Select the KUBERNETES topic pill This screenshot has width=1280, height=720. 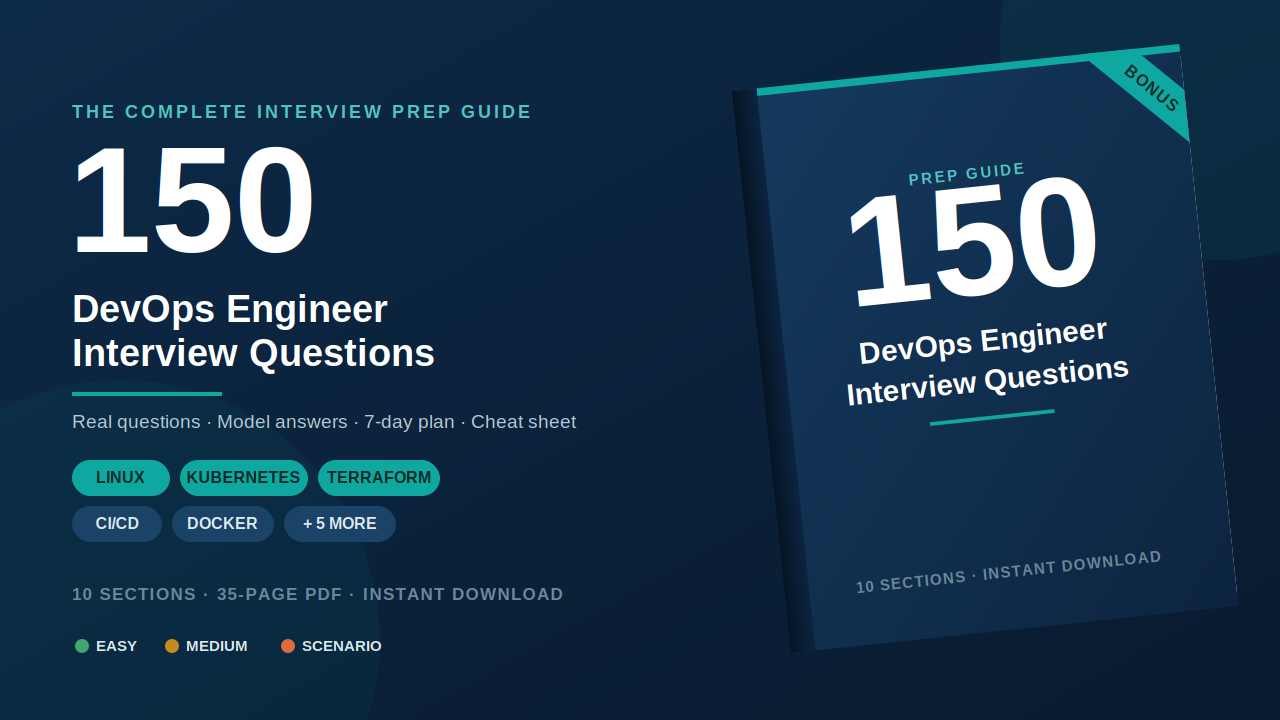pyautogui.click(x=243, y=478)
